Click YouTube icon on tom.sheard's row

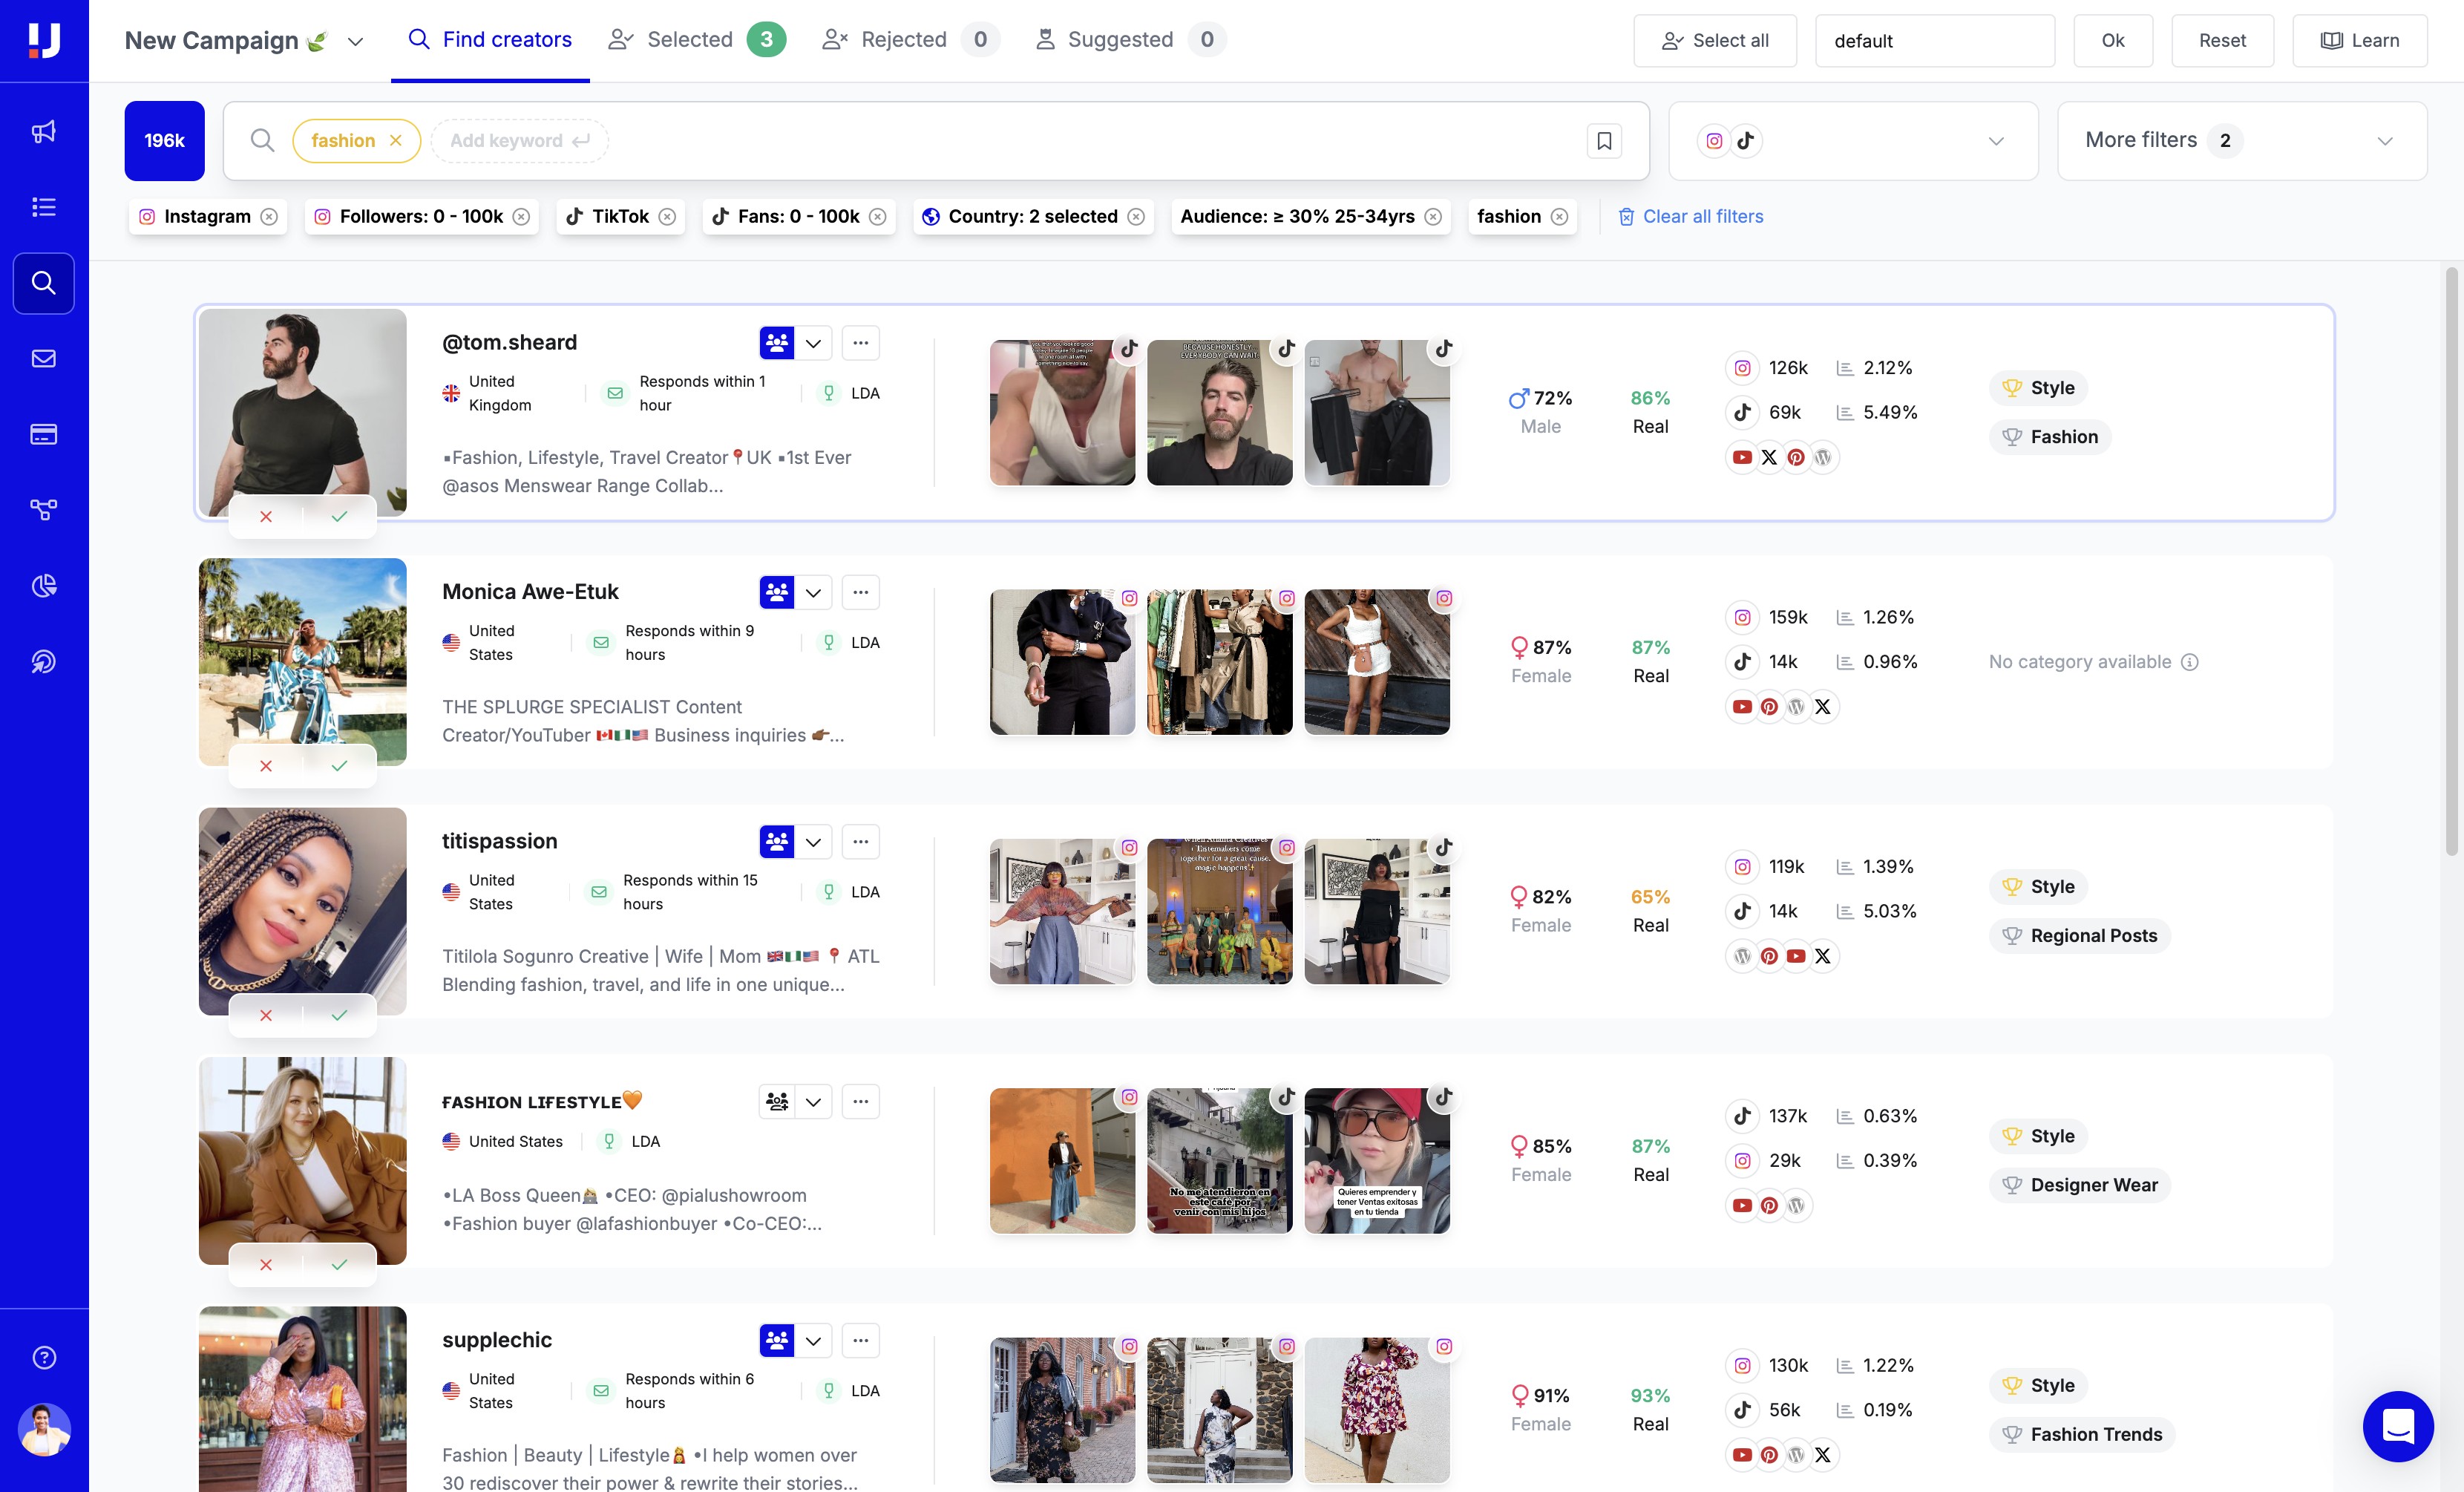point(1742,457)
